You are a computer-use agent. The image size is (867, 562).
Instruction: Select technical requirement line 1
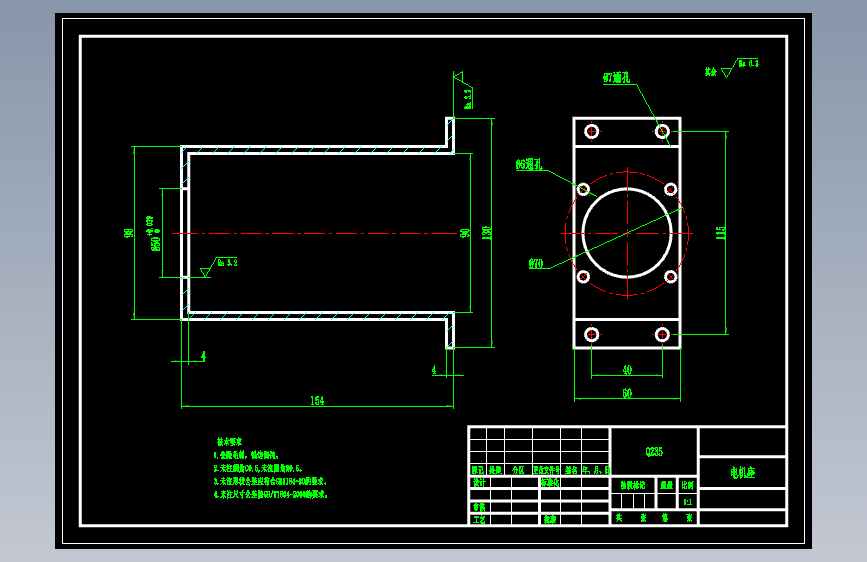pos(246,455)
